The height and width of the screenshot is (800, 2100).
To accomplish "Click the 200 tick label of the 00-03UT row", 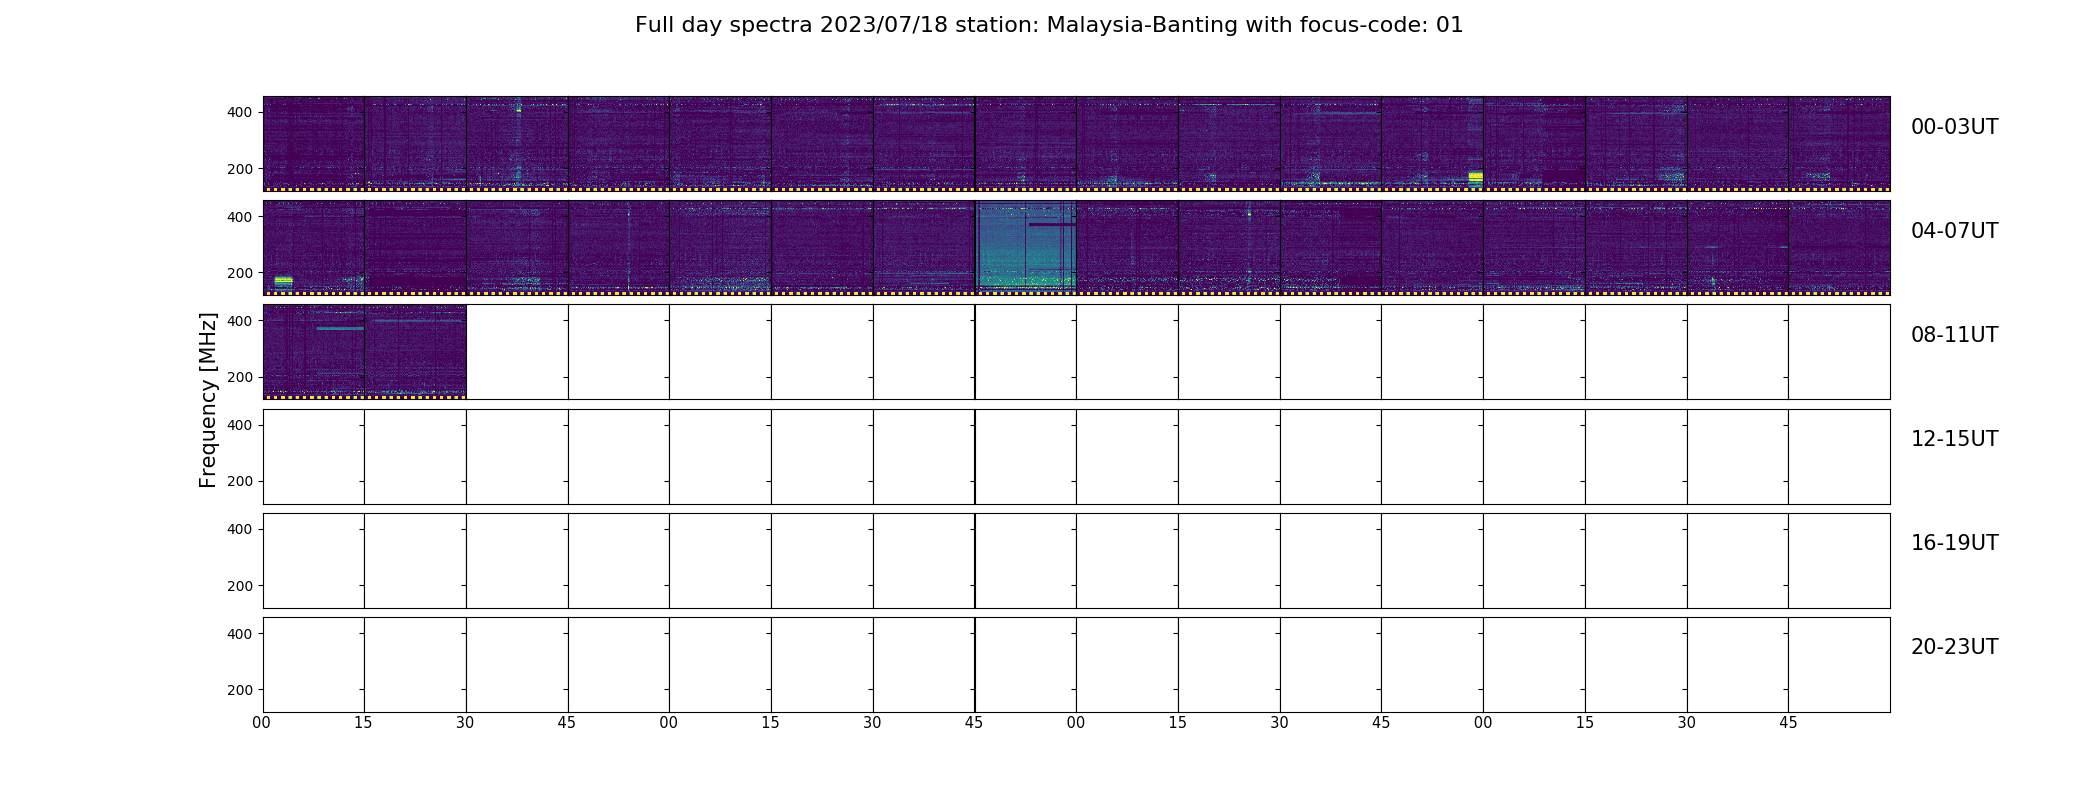I will pos(240,169).
